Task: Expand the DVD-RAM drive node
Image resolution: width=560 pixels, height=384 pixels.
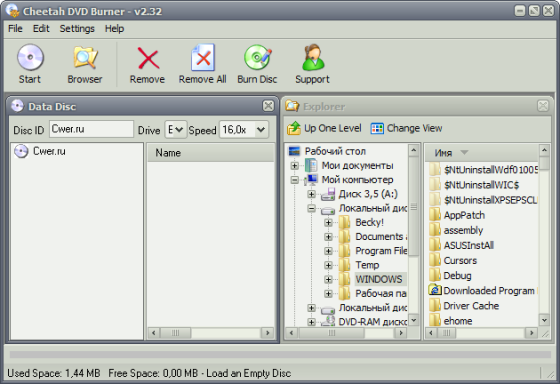Action: [x=311, y=322]
